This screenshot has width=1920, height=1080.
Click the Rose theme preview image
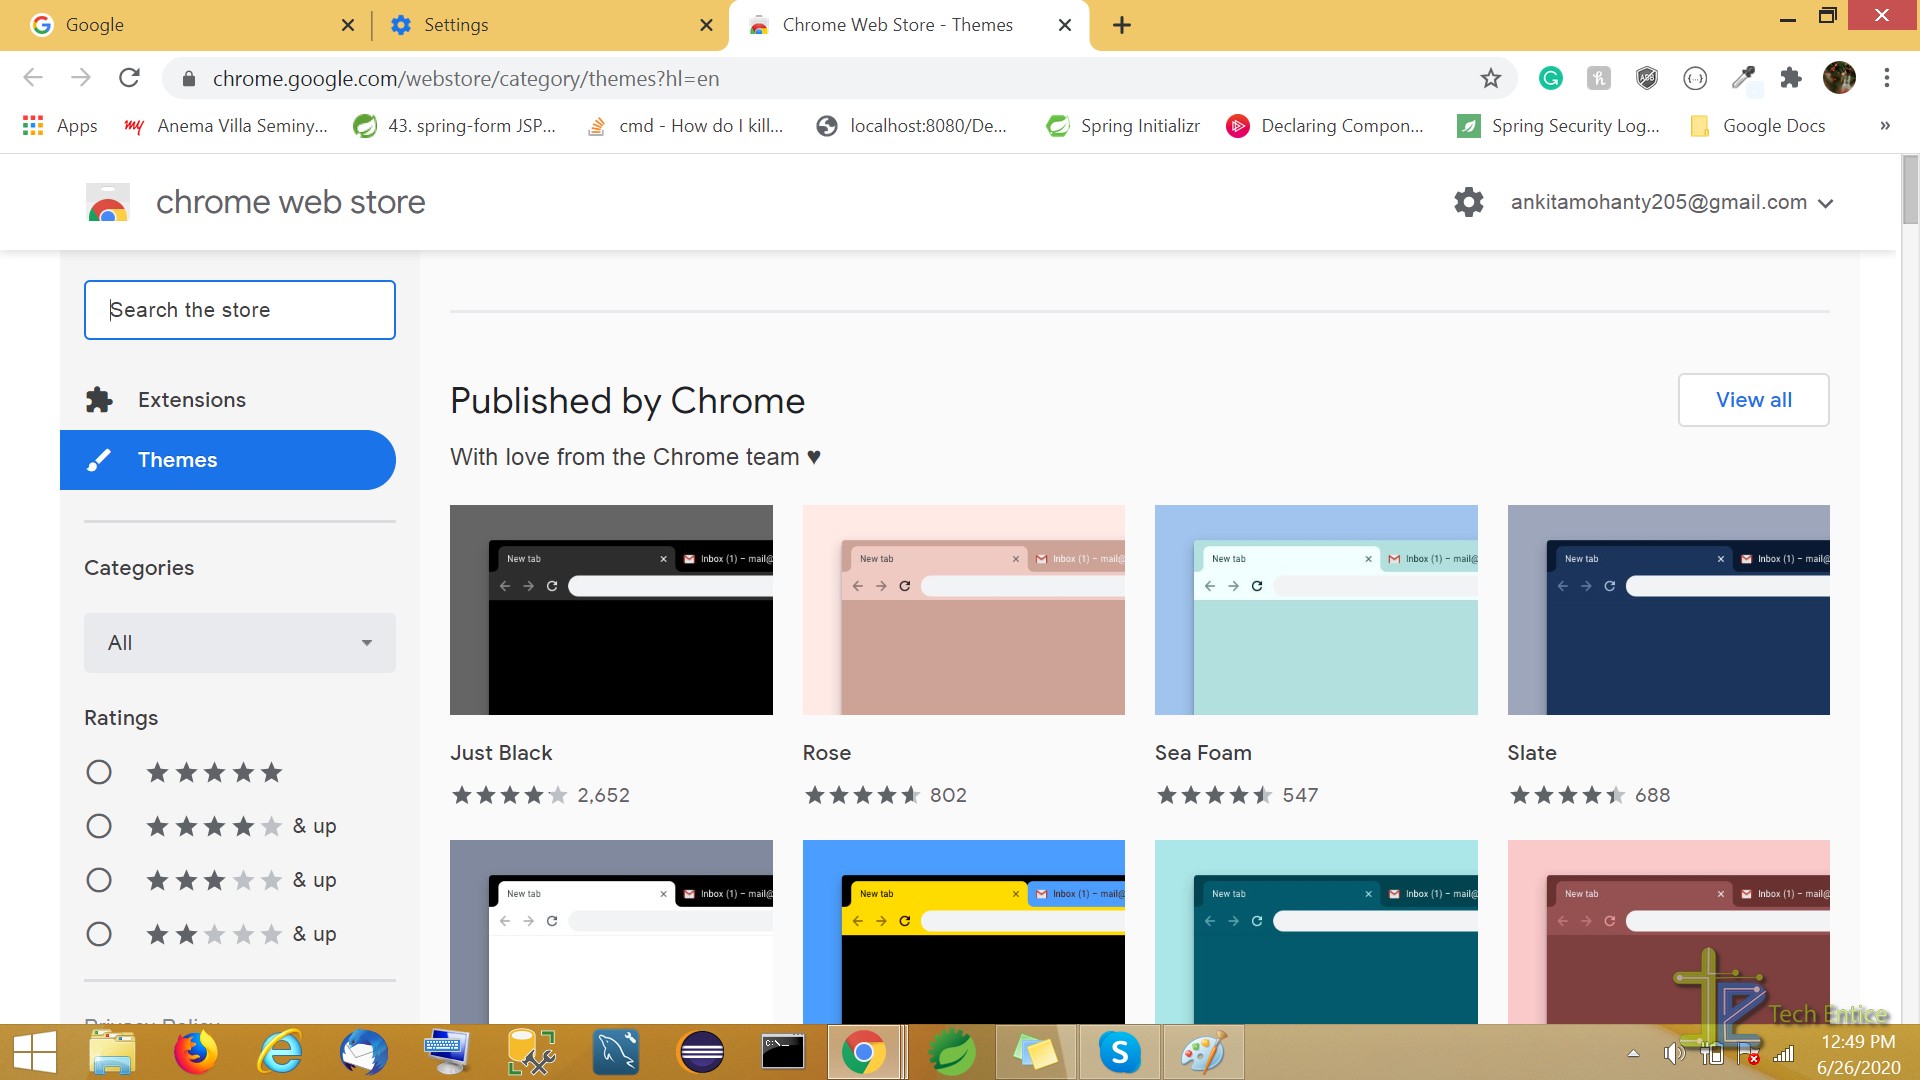963,609
